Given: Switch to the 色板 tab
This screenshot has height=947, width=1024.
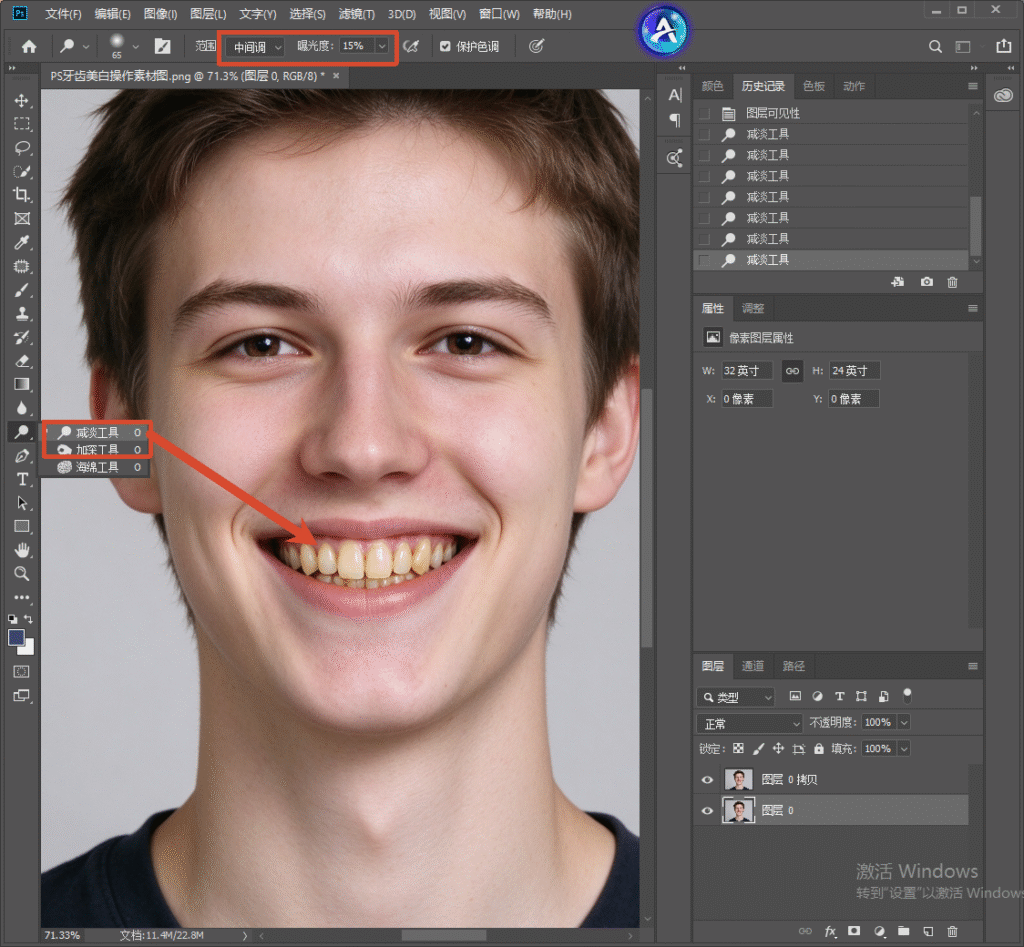Looking at the screenshot, I should tap(814, 86).
